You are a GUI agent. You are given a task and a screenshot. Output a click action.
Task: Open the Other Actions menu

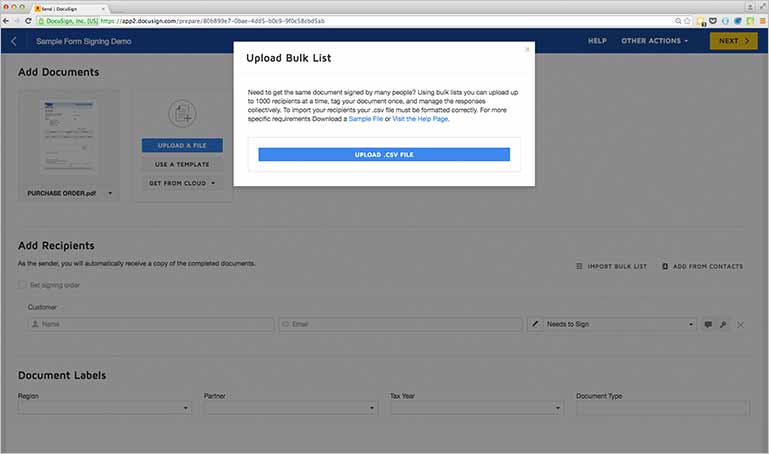click(x=654, y=41)
